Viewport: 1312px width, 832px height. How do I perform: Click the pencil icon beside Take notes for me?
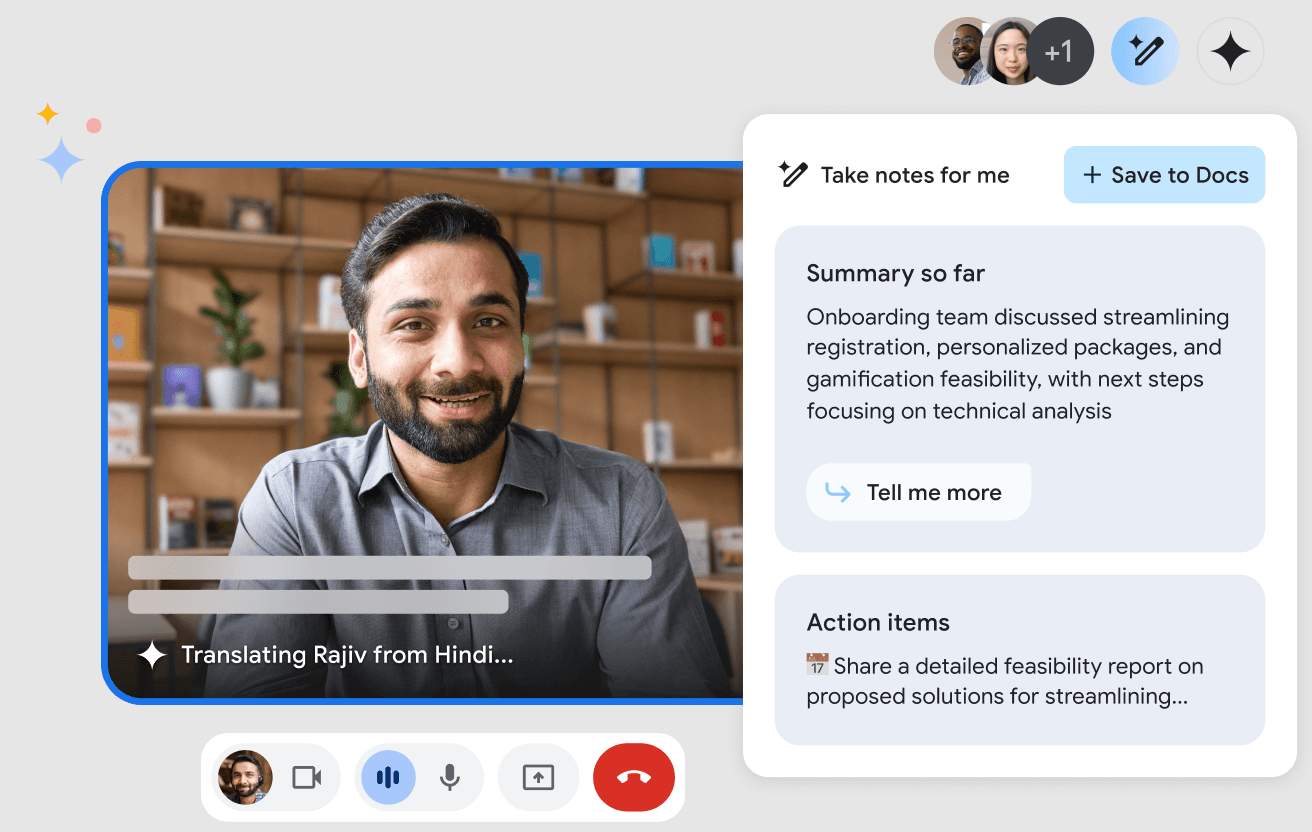[793, 175]
